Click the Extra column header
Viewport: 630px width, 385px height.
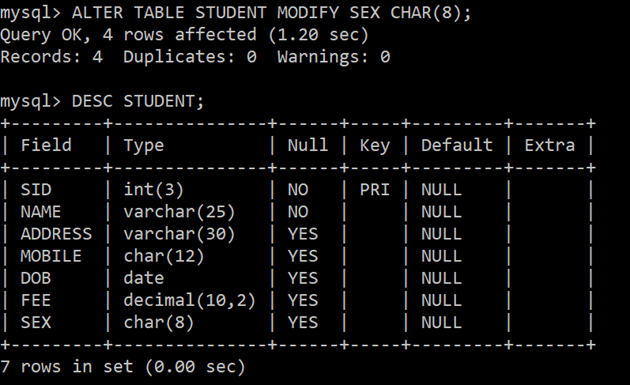[x=549, y=145]
